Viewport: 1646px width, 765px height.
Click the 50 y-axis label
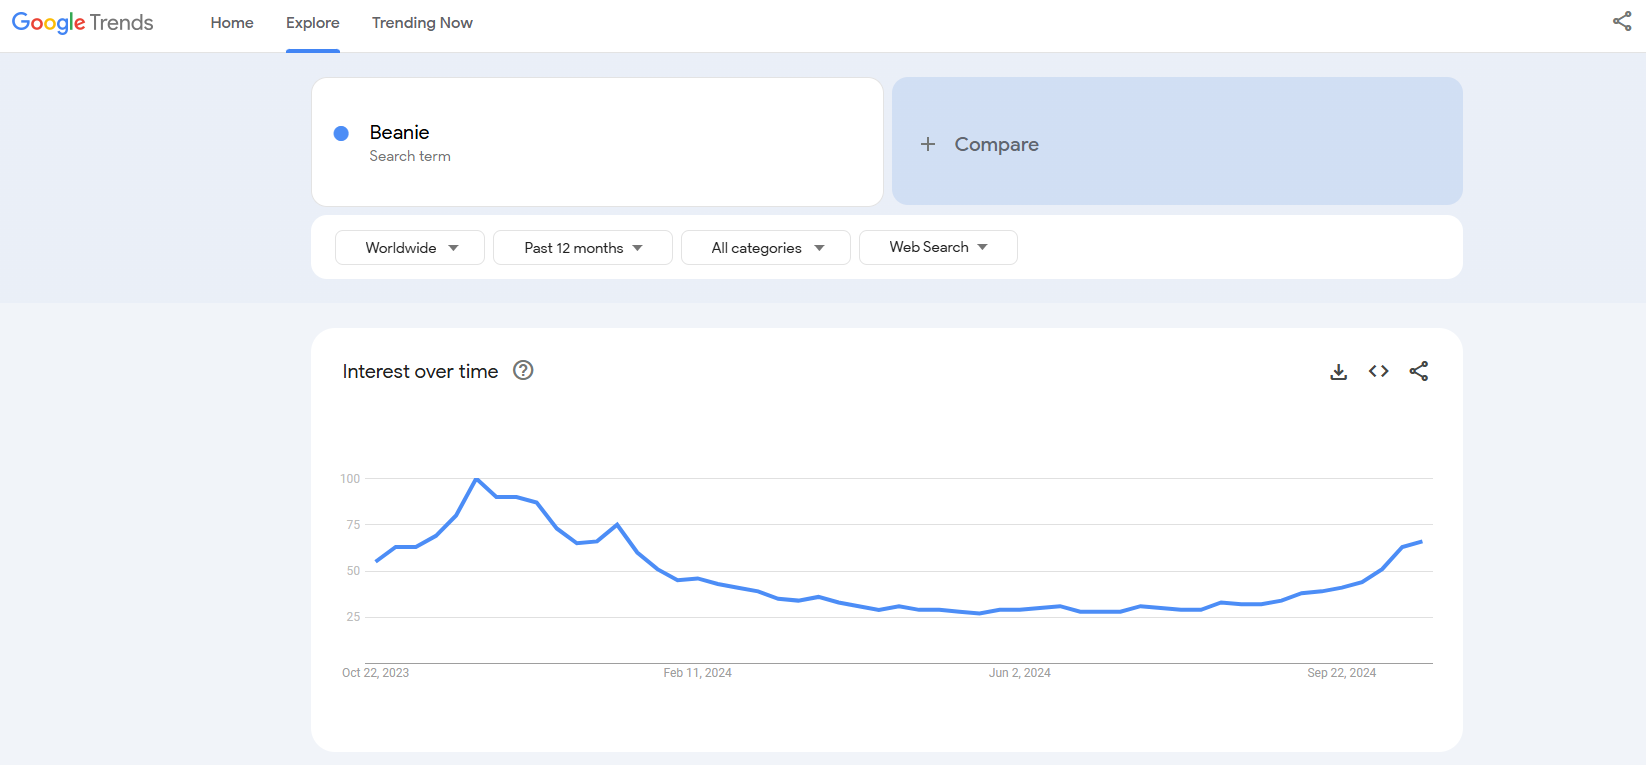(353, 571)
